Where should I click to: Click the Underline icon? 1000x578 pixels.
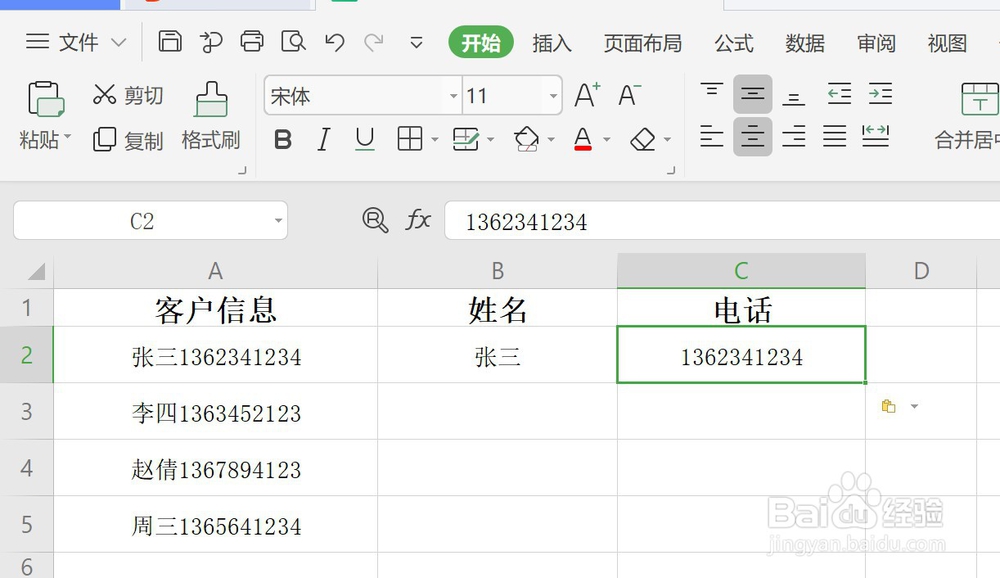[x=363, y=140]
